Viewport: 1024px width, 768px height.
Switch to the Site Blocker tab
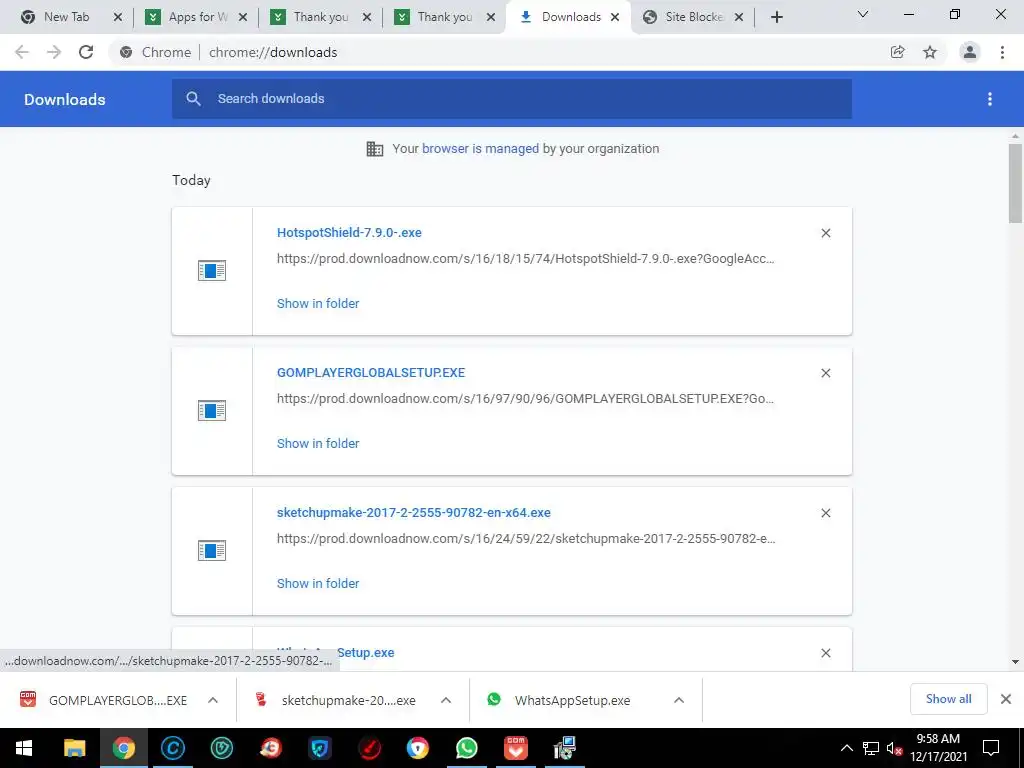click(x=694, y=17)
